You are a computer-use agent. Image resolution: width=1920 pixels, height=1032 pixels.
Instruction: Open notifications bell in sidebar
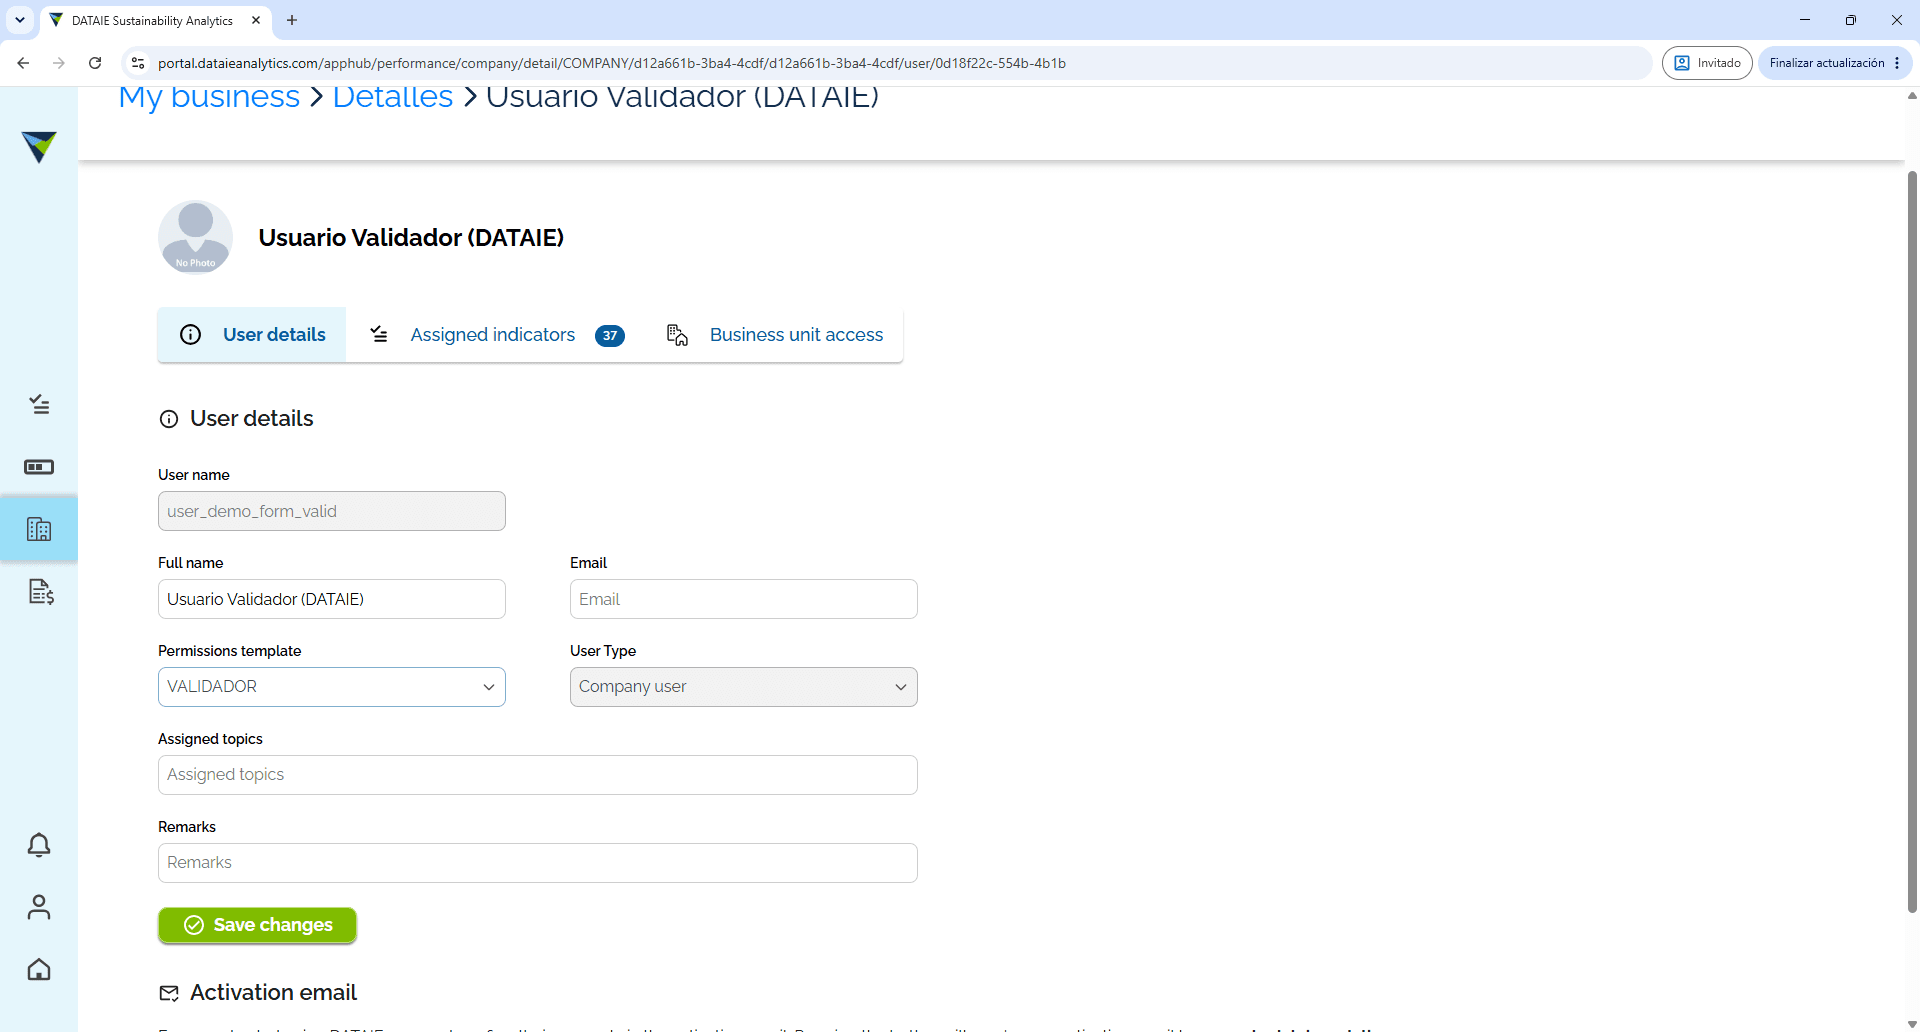click(x=39, y=845)
